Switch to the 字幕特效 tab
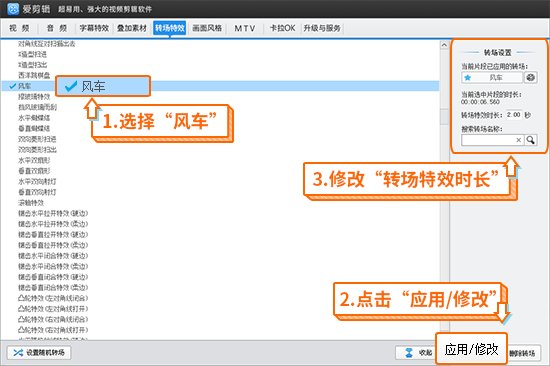 94,28
